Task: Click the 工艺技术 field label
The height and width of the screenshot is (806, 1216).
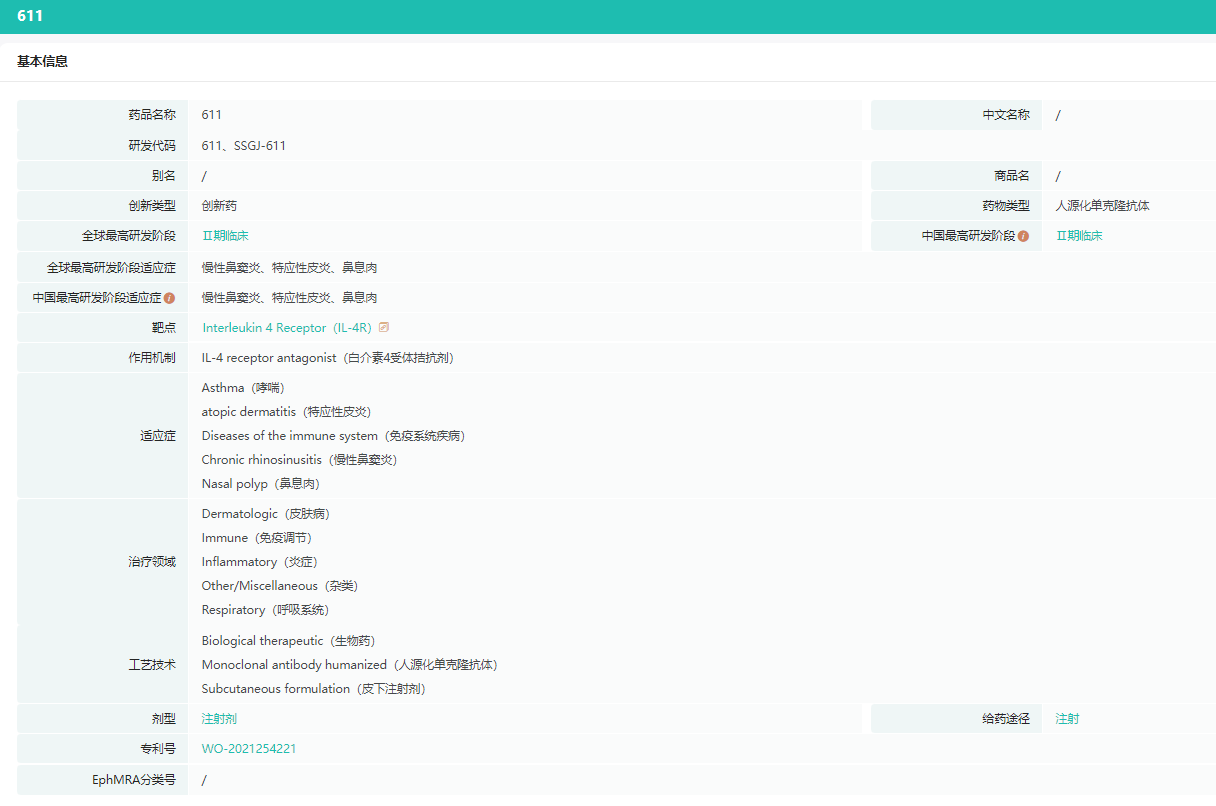Action: tap(152, 665)
